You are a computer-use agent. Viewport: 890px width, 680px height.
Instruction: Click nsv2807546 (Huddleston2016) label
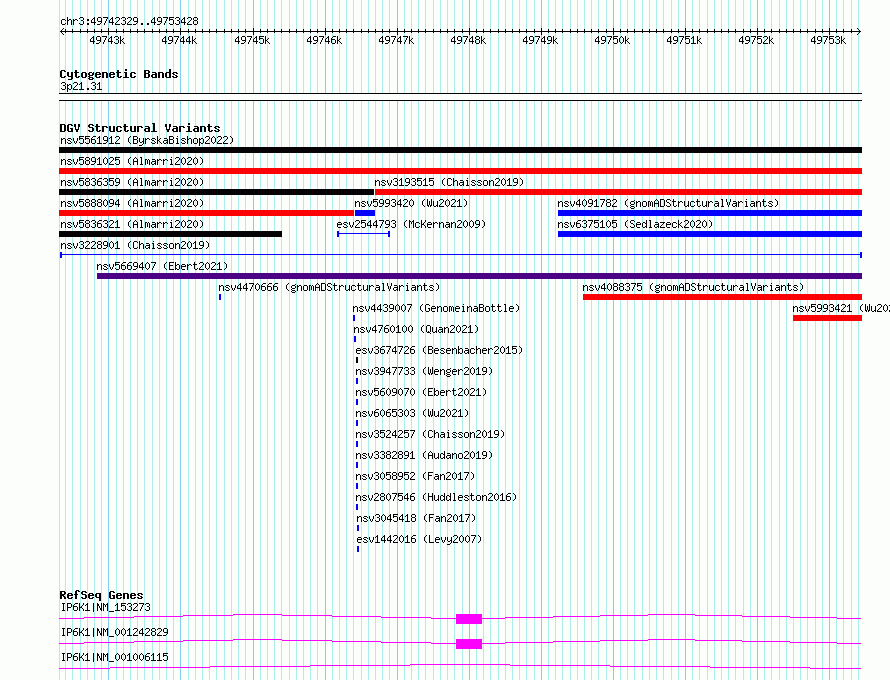[436, 497]
